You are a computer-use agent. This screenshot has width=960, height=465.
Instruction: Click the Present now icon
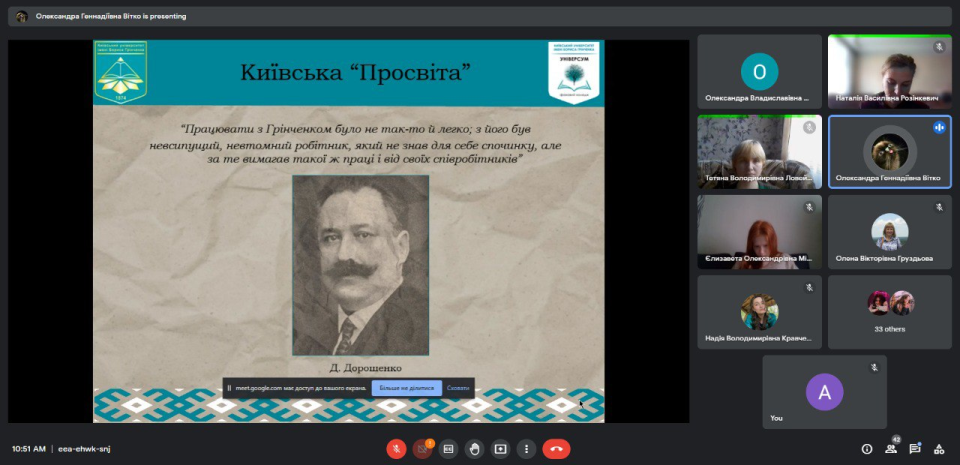500,449
